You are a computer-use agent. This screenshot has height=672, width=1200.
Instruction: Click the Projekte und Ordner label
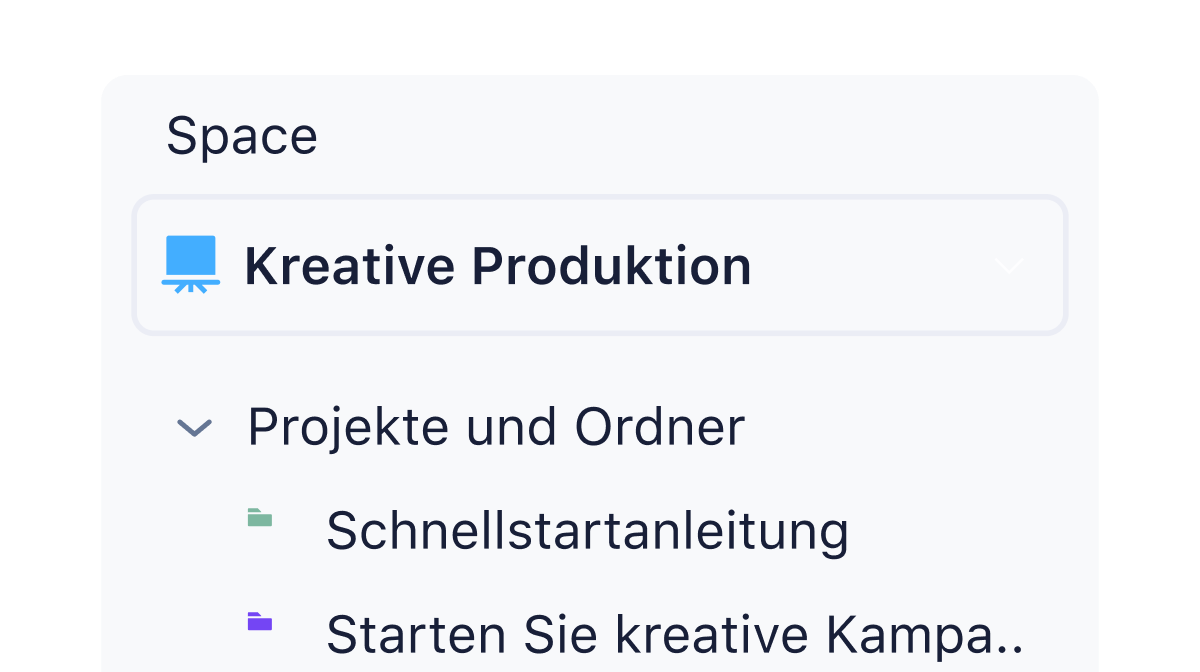pos(497,427)
